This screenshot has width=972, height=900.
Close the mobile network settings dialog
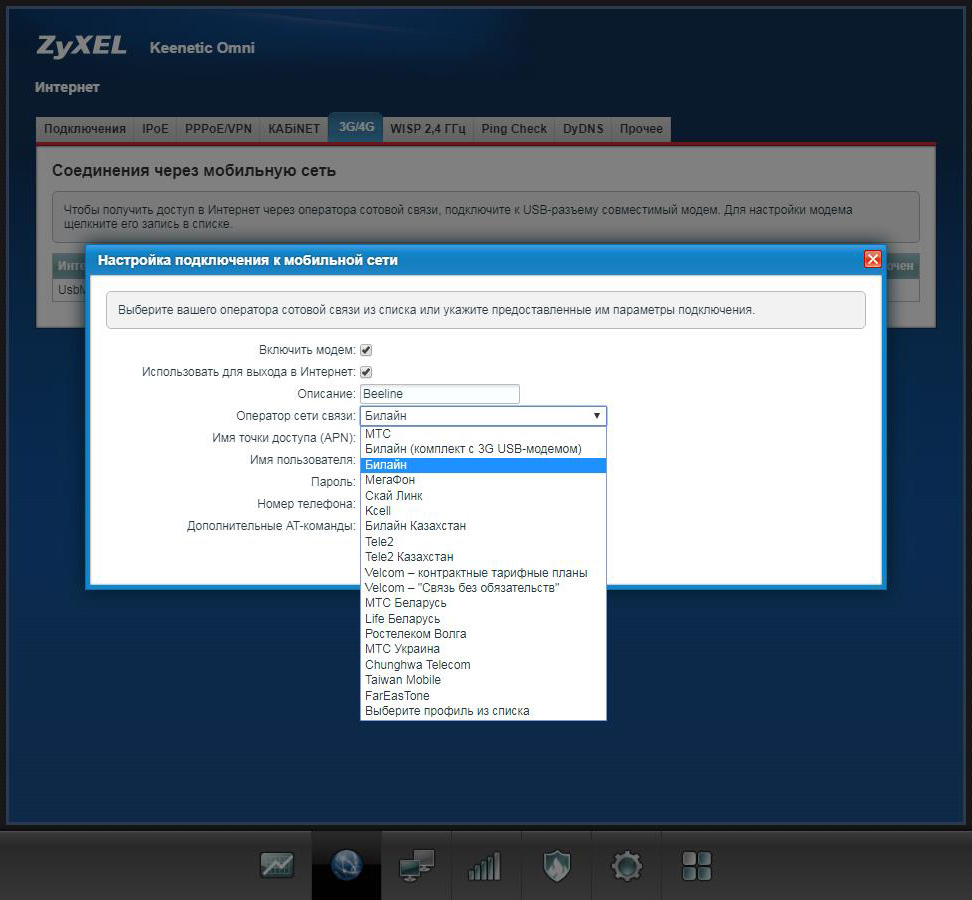(872, 259)
